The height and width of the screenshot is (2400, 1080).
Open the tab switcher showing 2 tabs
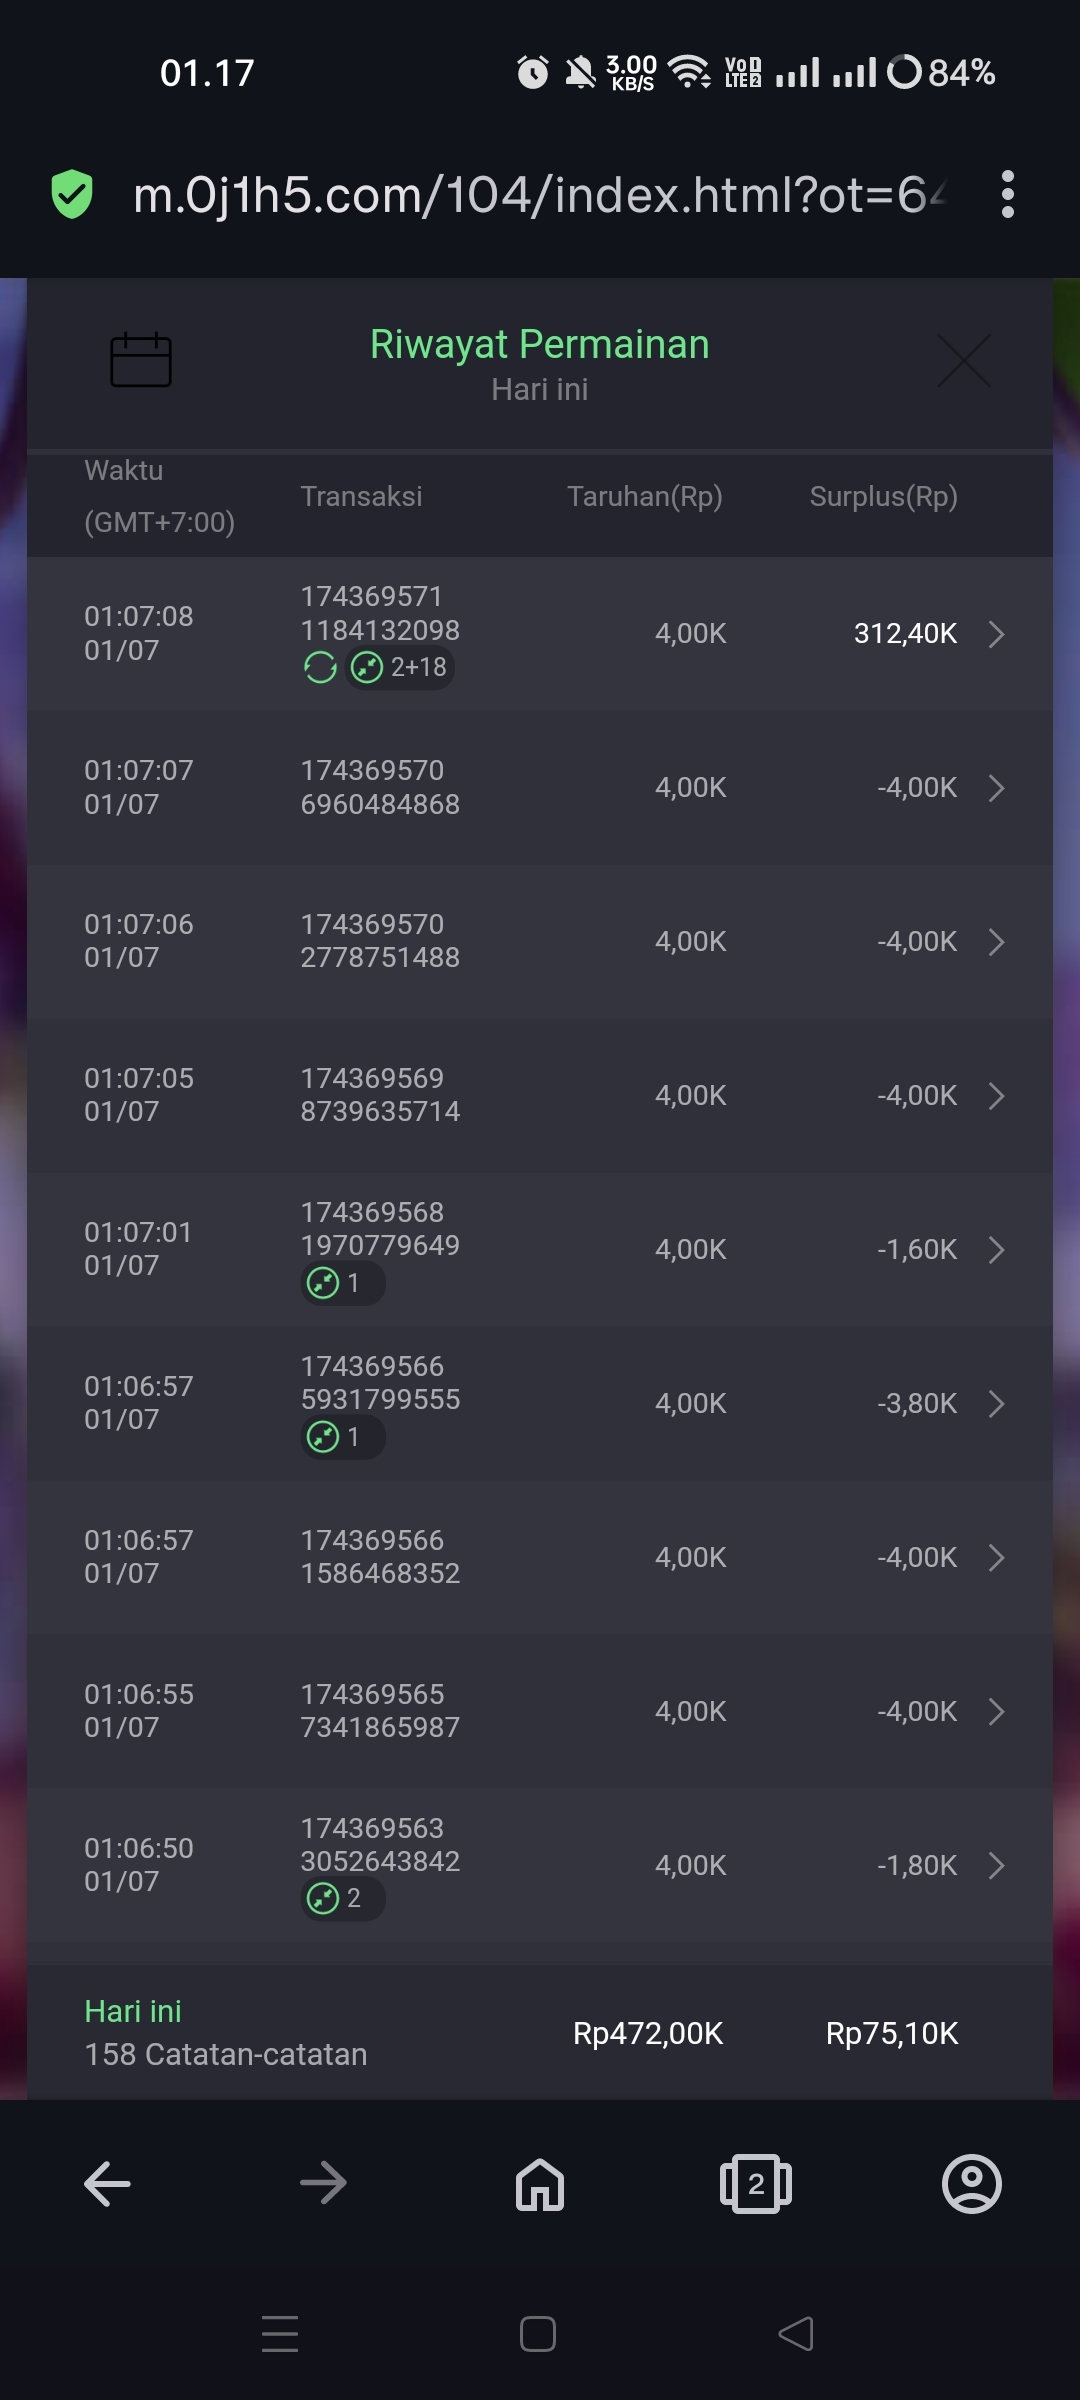tap(756, 2183)
